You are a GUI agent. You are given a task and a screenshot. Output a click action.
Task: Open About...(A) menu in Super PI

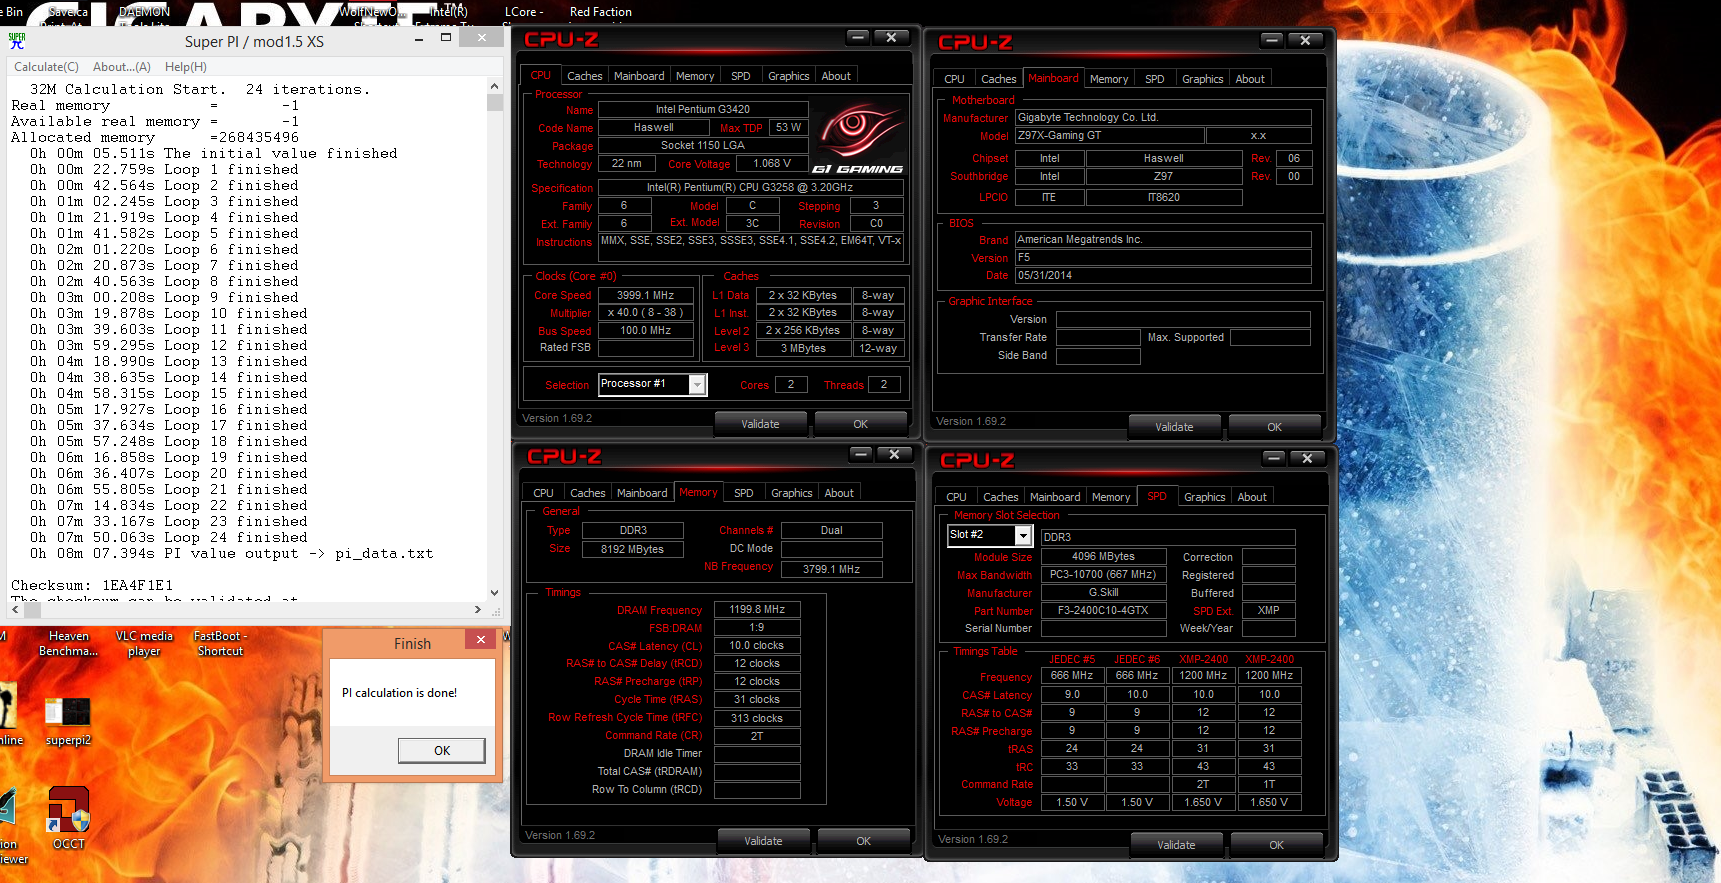tap(122, 67)
